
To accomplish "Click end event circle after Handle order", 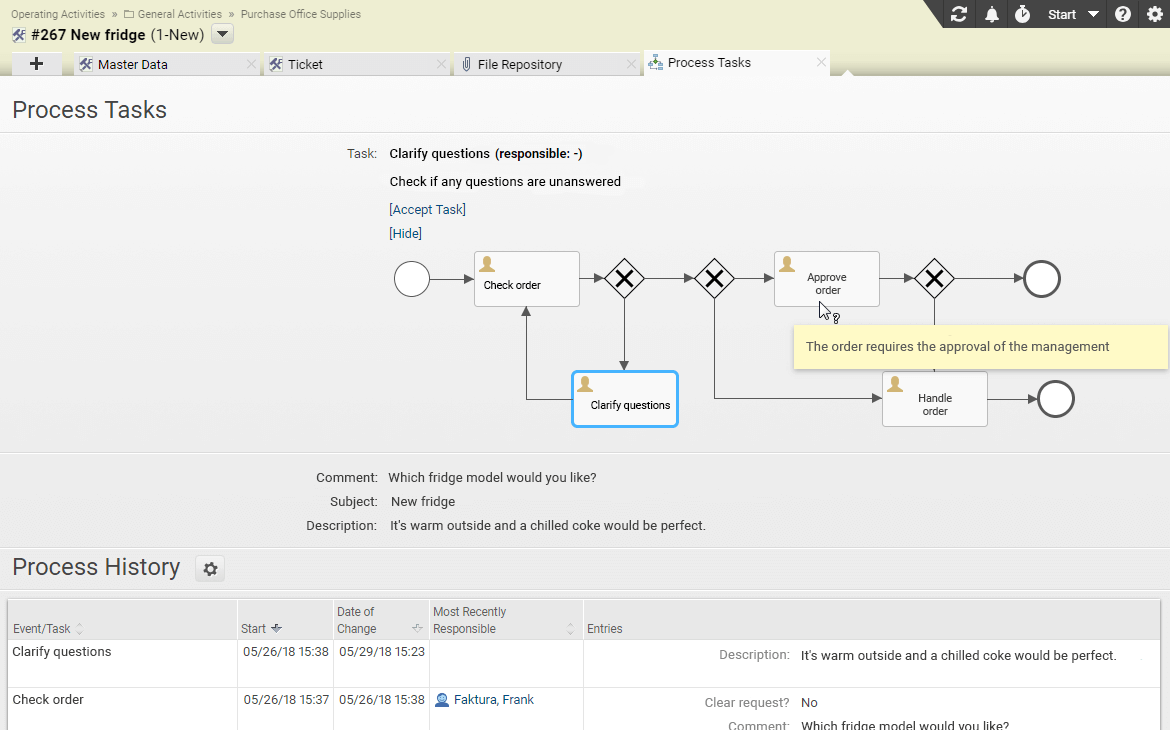I will click(1056, 399).
